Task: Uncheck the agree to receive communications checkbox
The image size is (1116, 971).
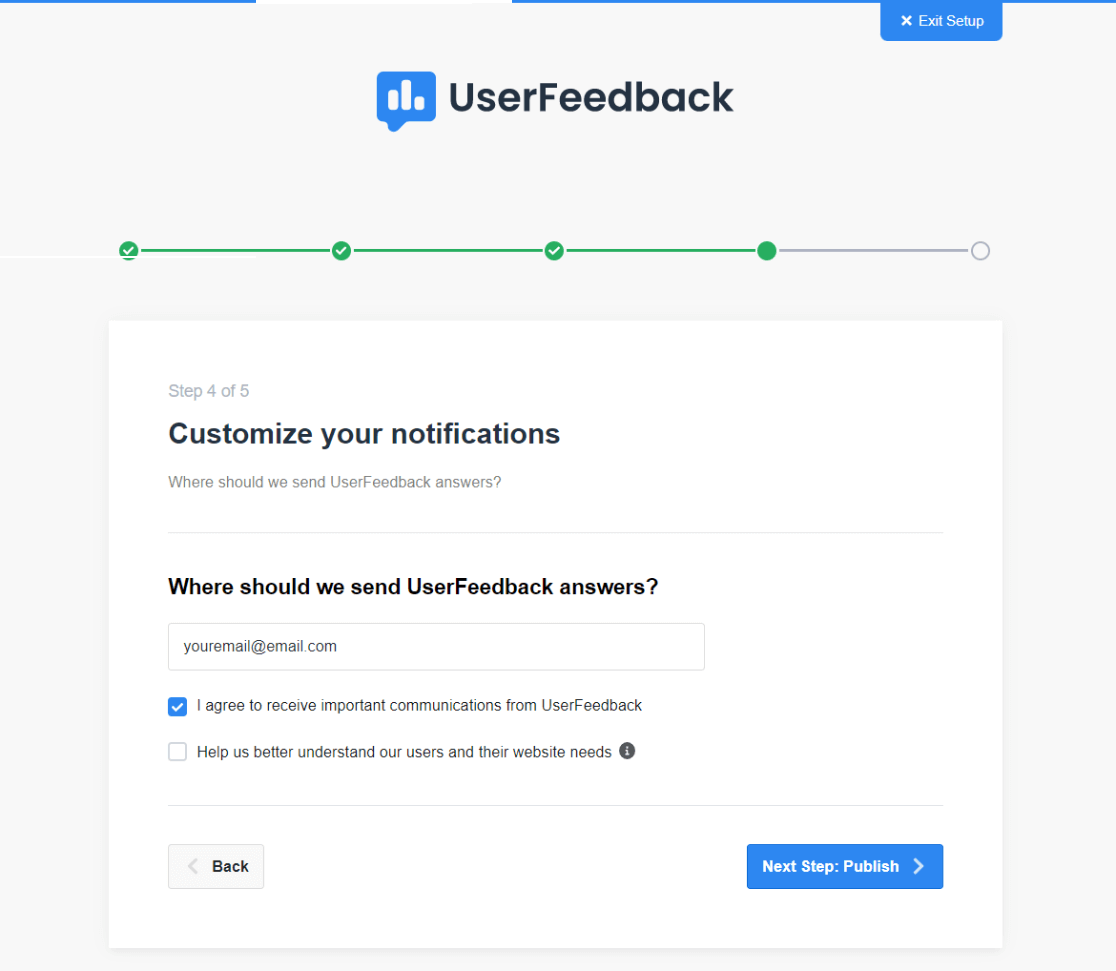Action: click(x=178, y=707)
